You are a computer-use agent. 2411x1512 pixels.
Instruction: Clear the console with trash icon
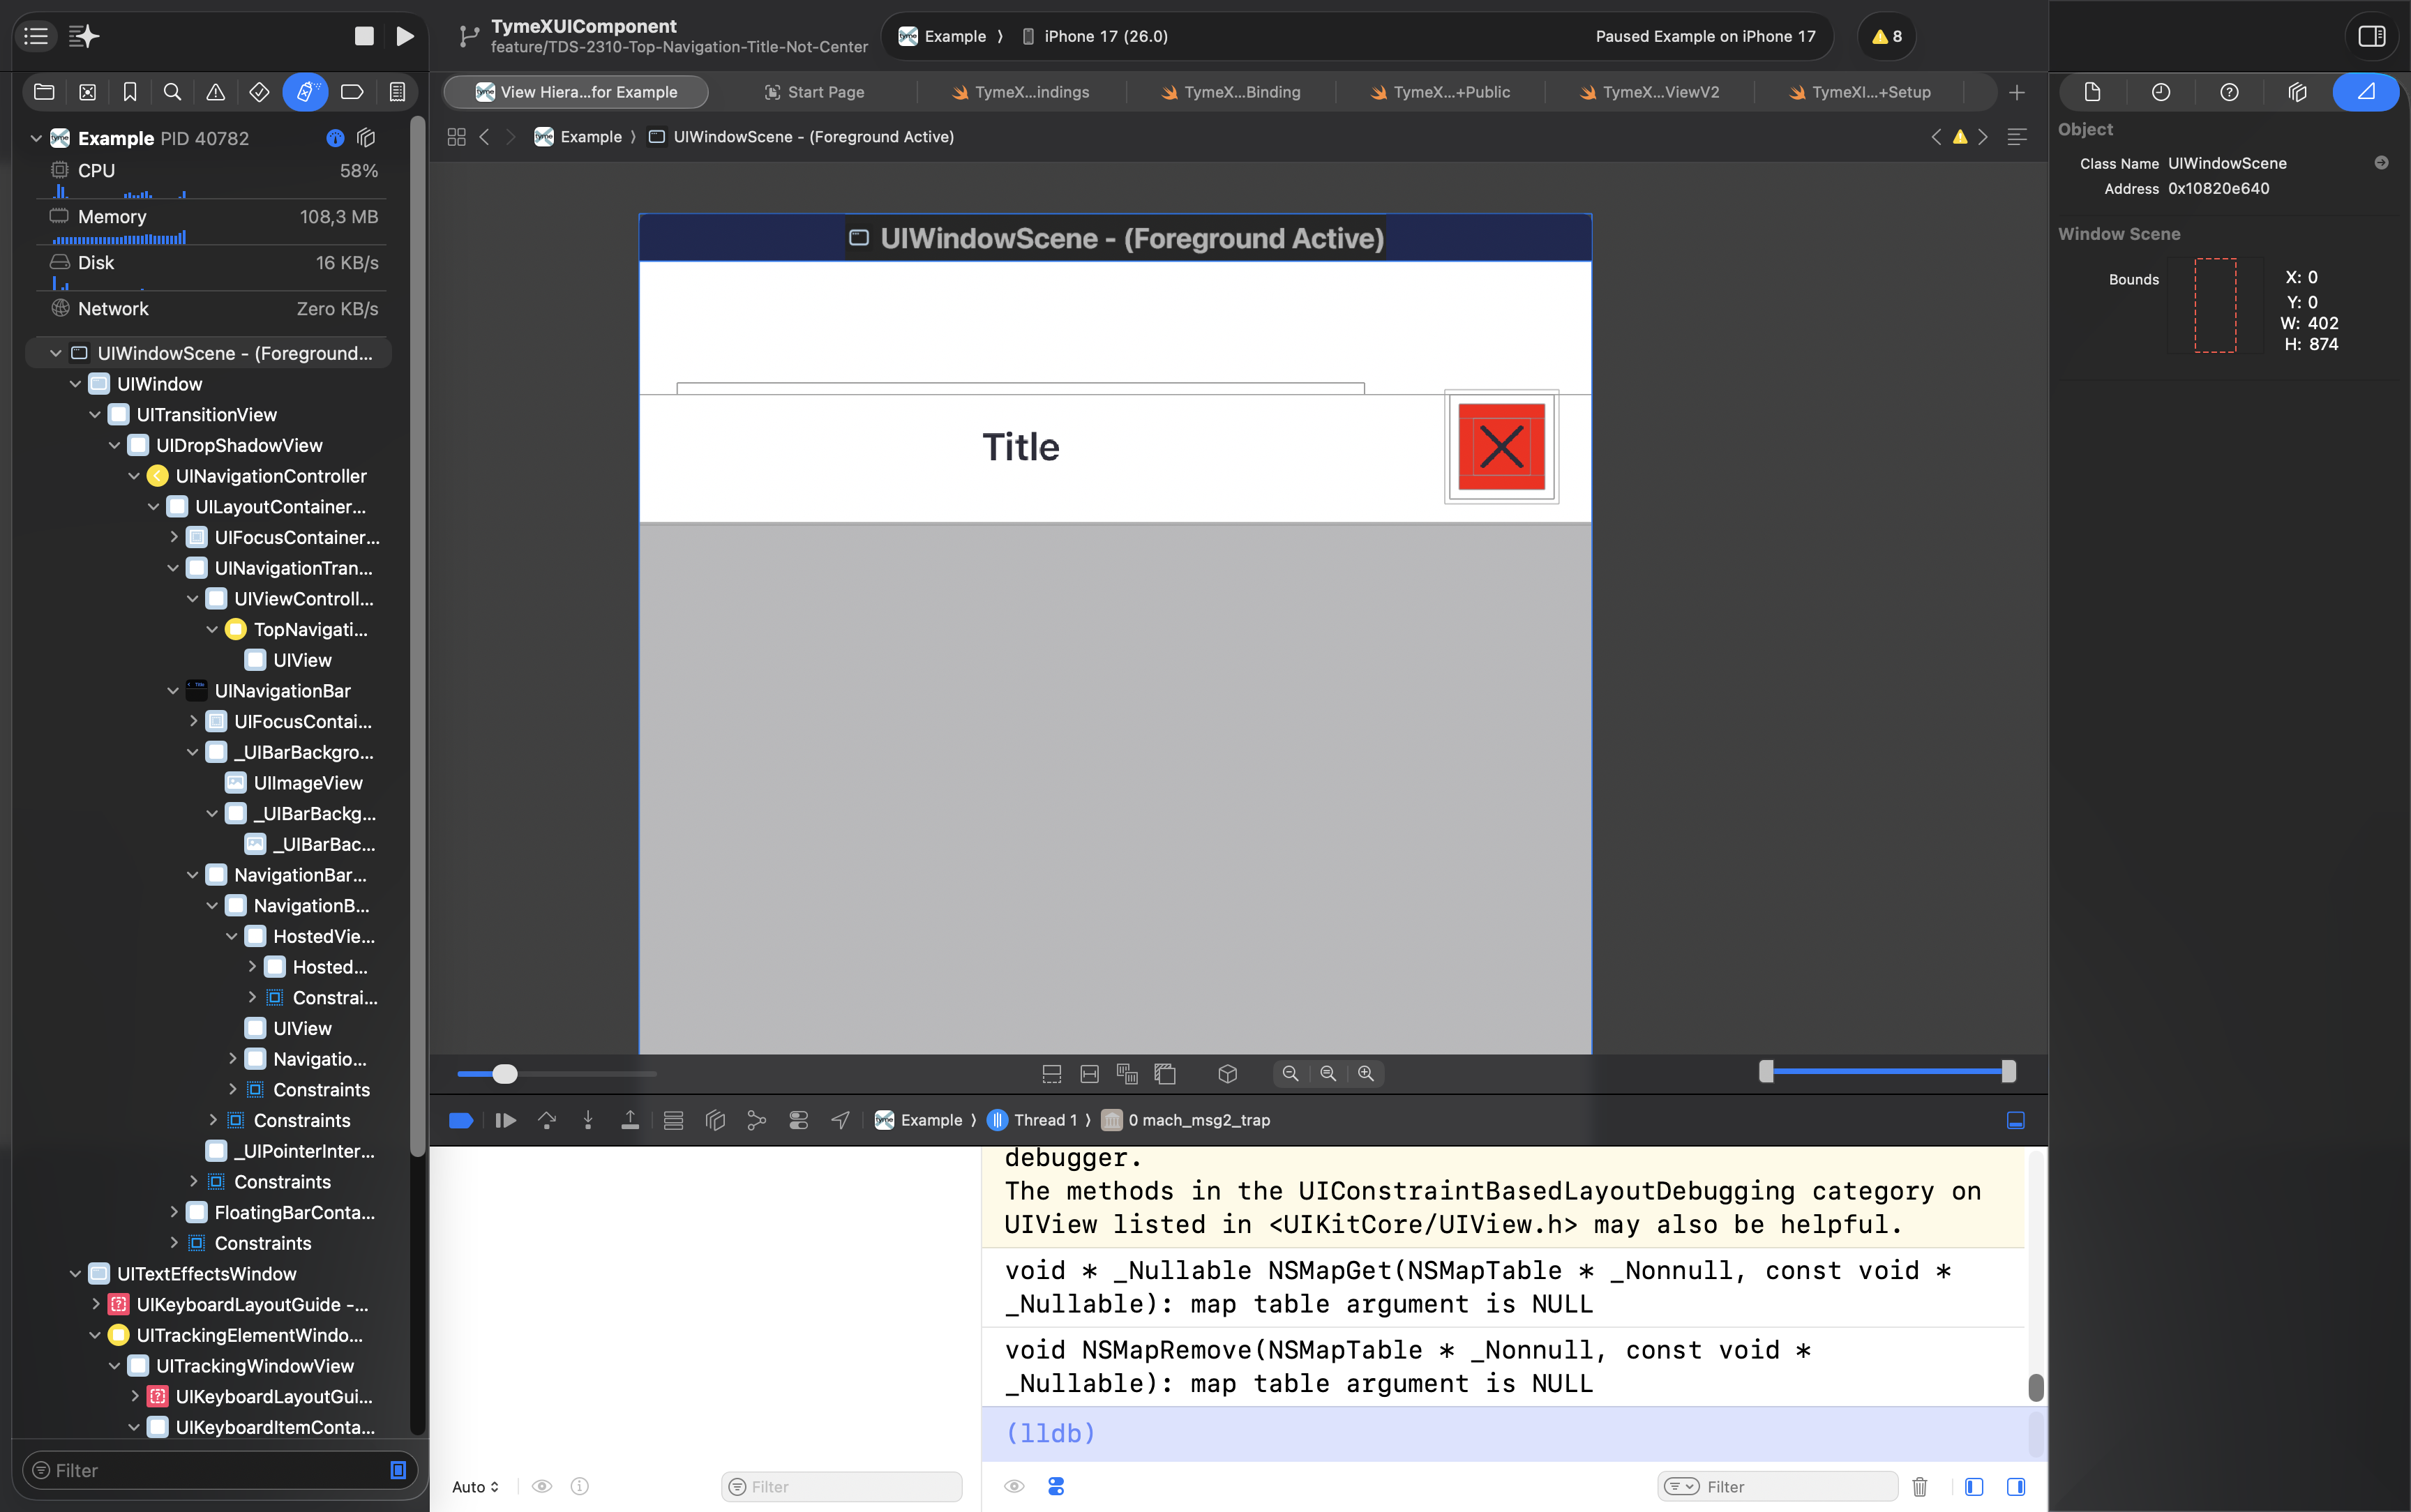click(1919, 1487)
